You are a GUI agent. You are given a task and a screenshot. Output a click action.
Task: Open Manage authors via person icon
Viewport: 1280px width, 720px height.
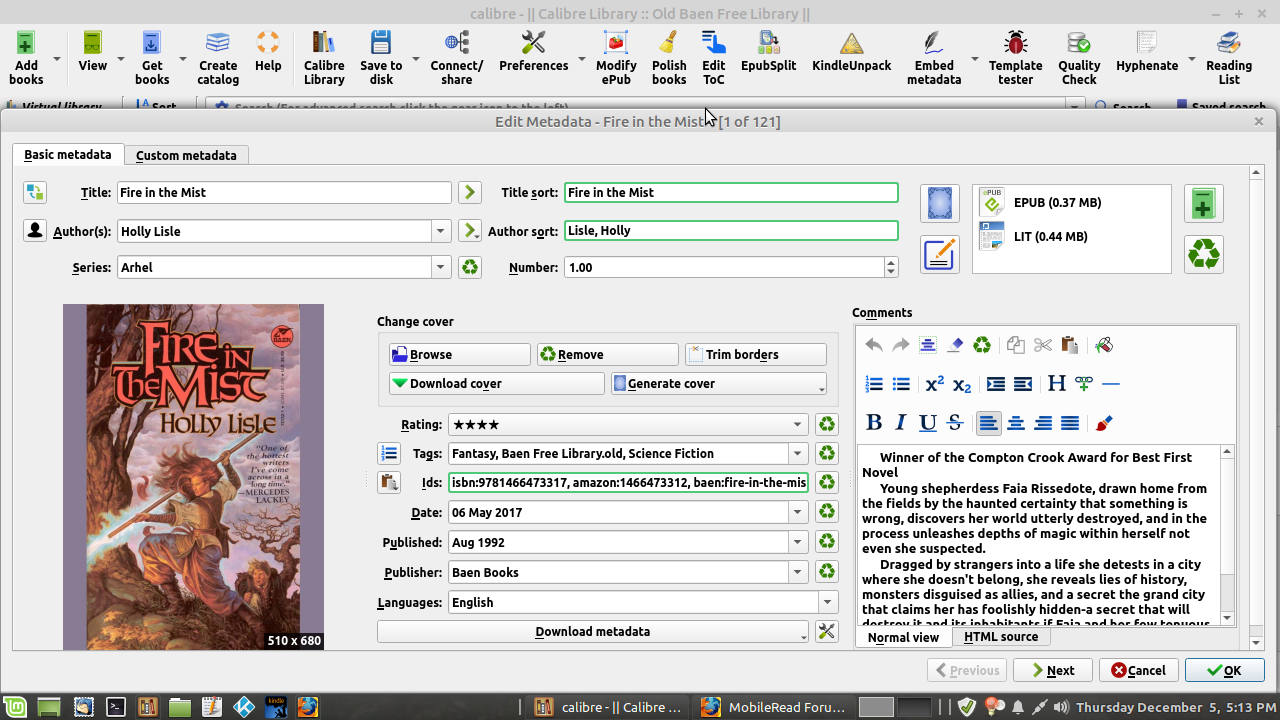[35, 231]
